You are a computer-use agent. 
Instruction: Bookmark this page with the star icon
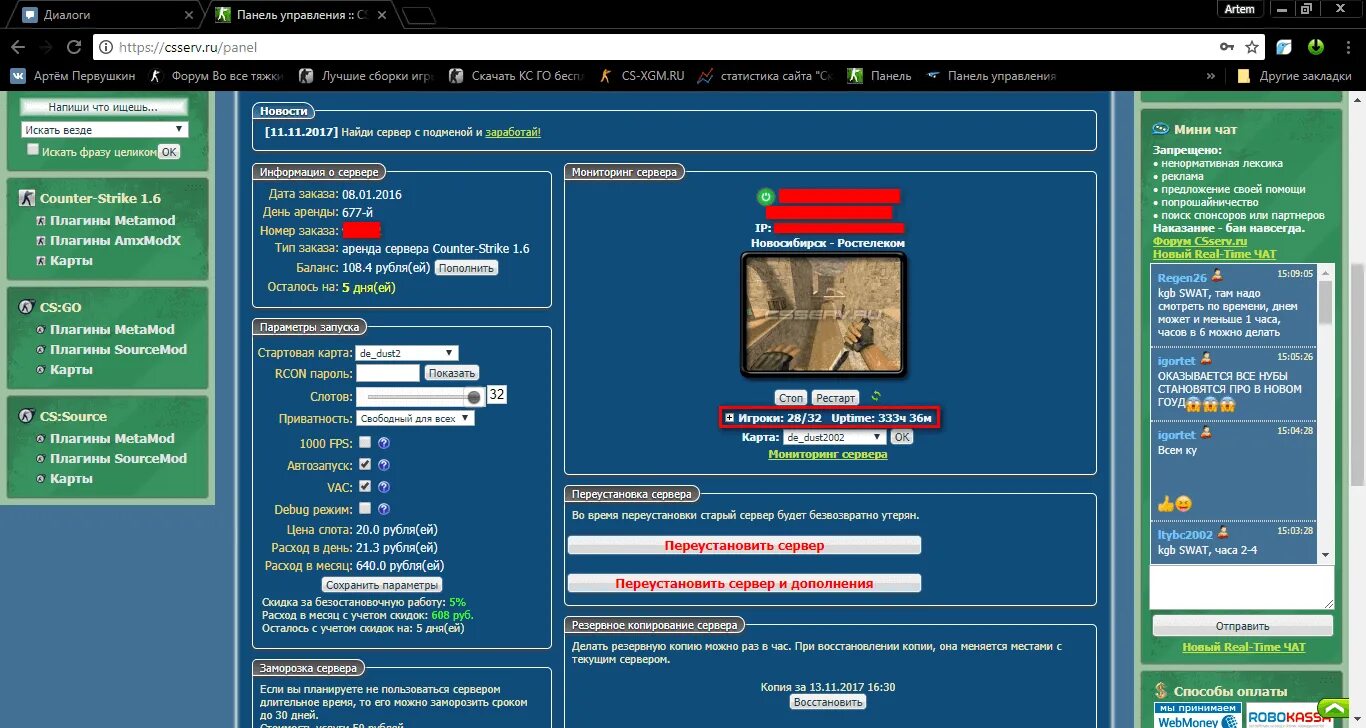point(1252,47)
